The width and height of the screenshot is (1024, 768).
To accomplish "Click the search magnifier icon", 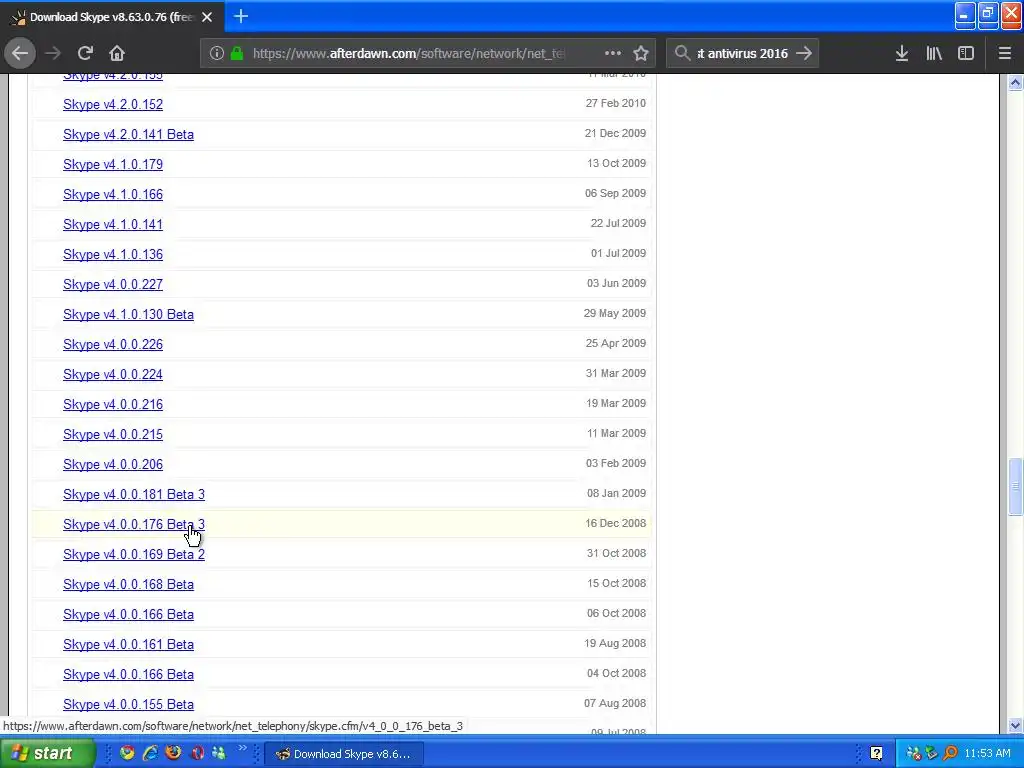I will pos(682,53).
